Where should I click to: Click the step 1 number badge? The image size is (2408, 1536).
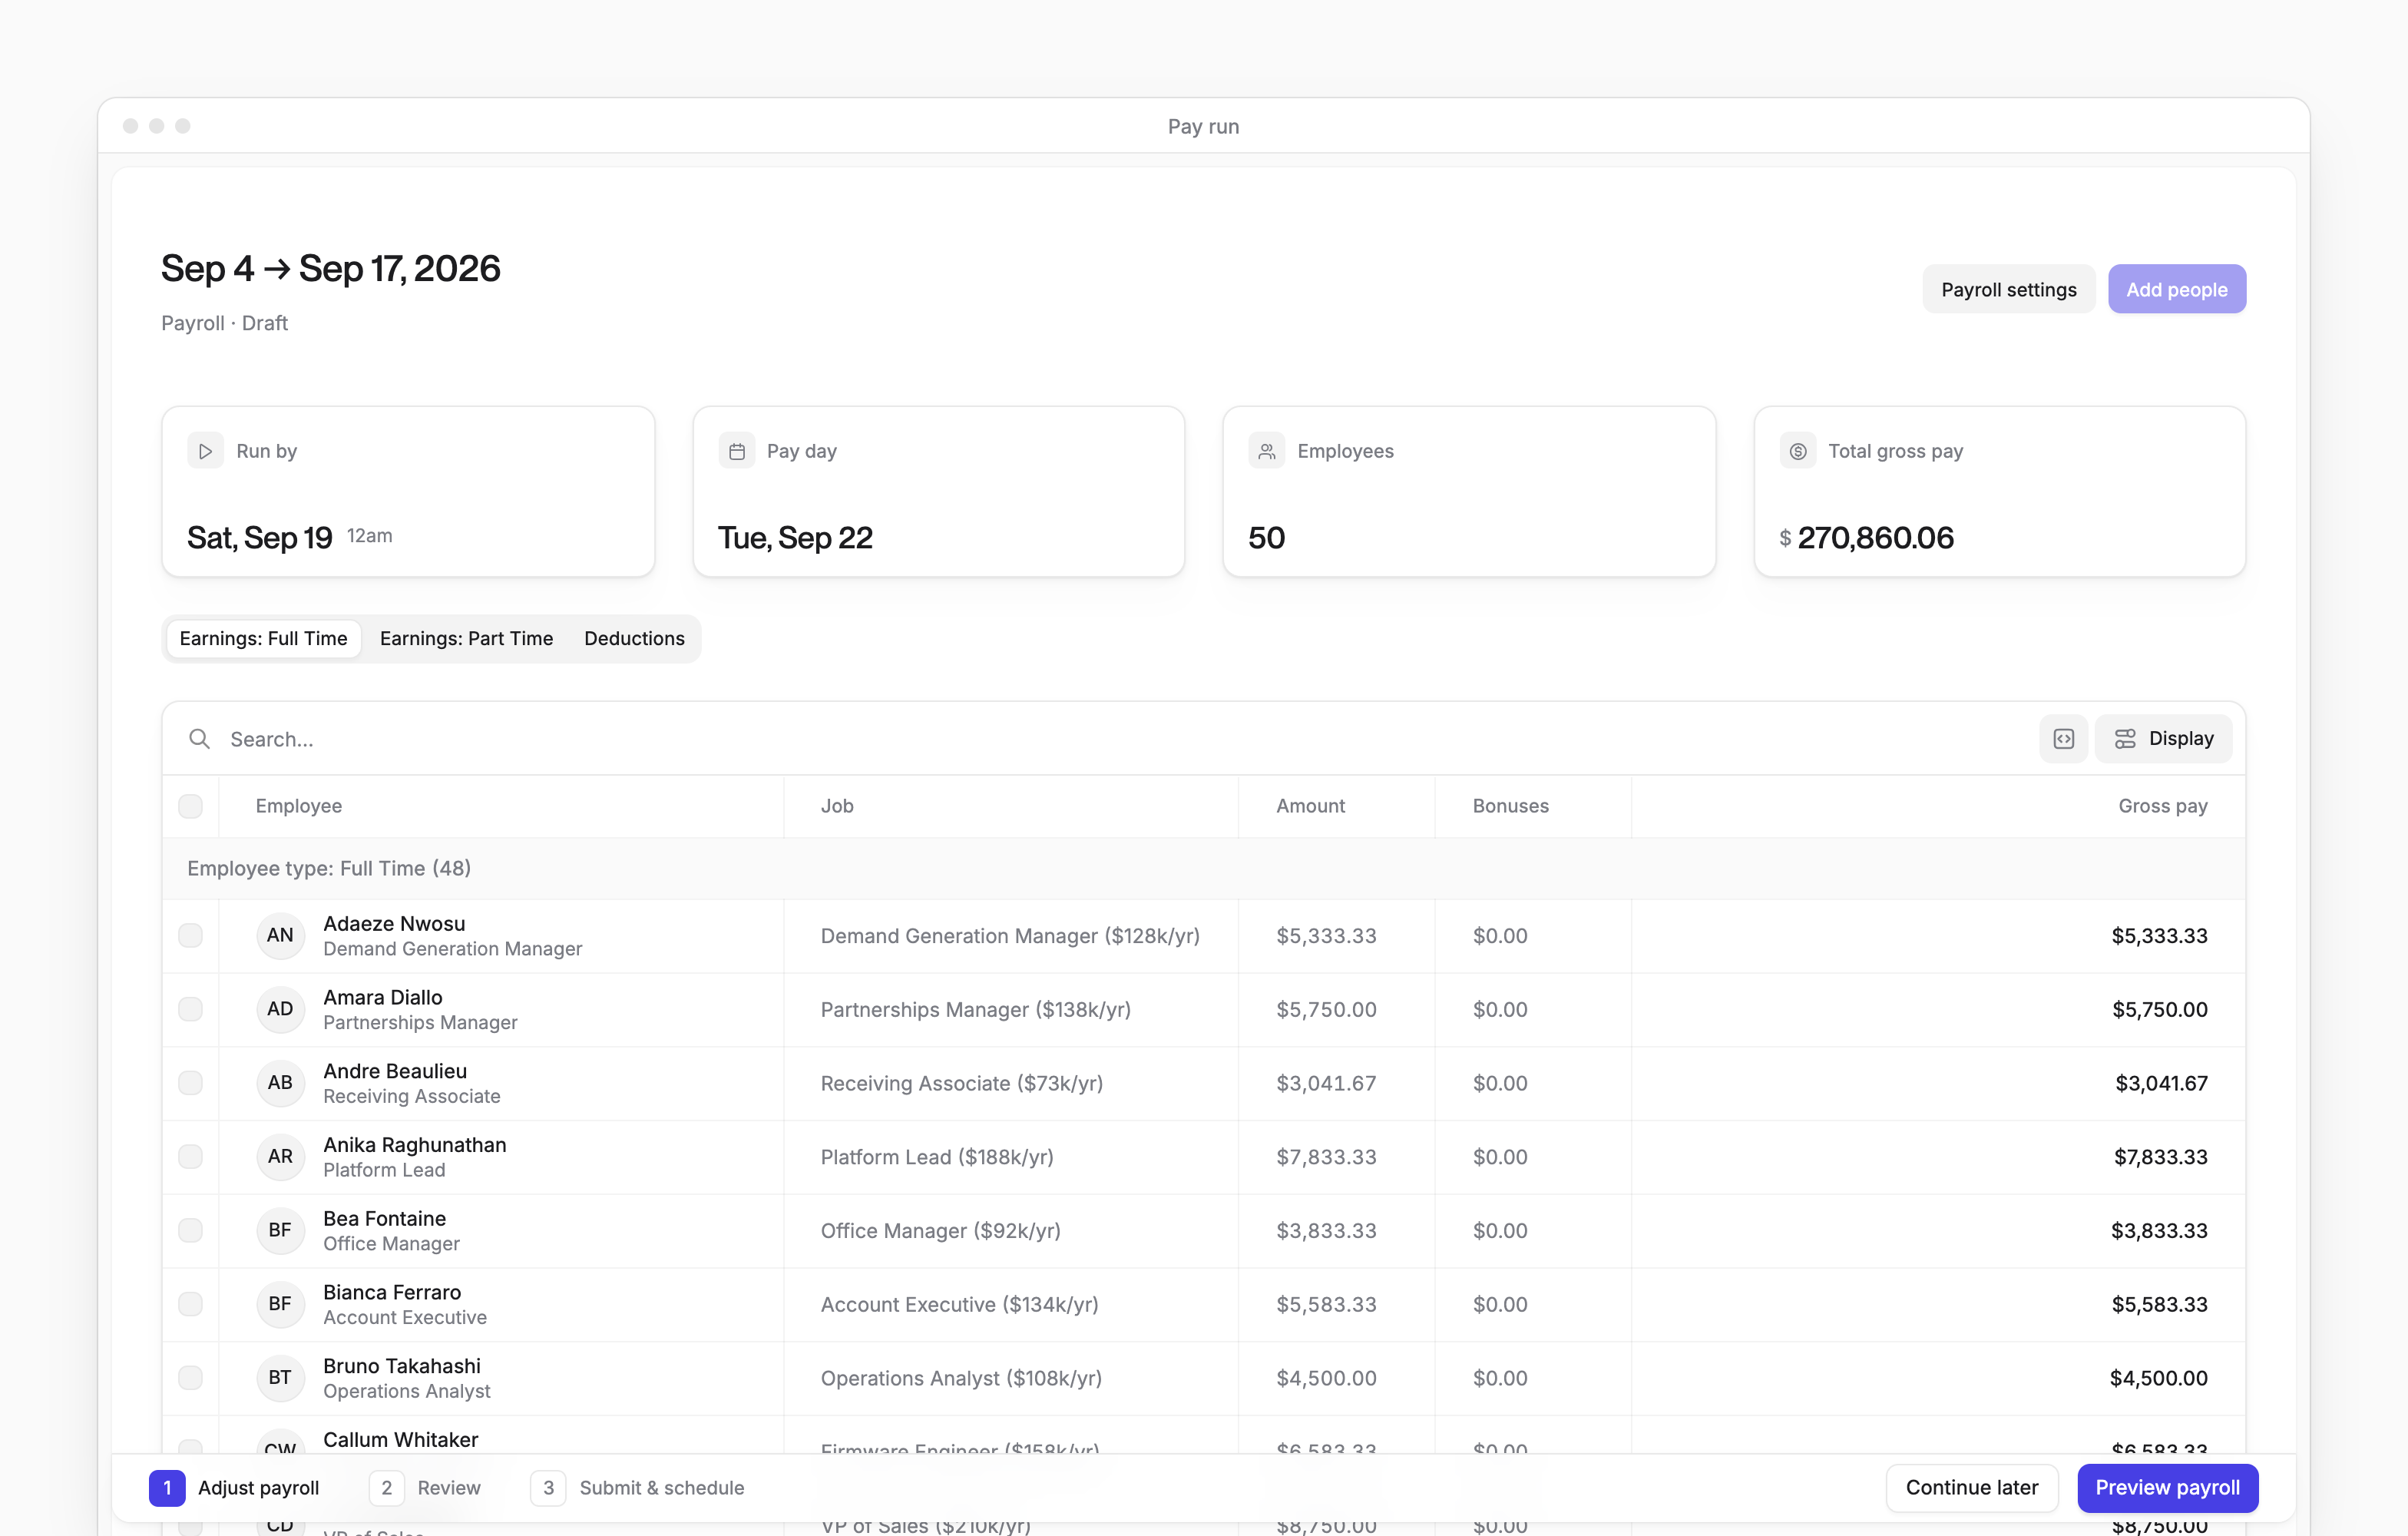(167, 1488)
